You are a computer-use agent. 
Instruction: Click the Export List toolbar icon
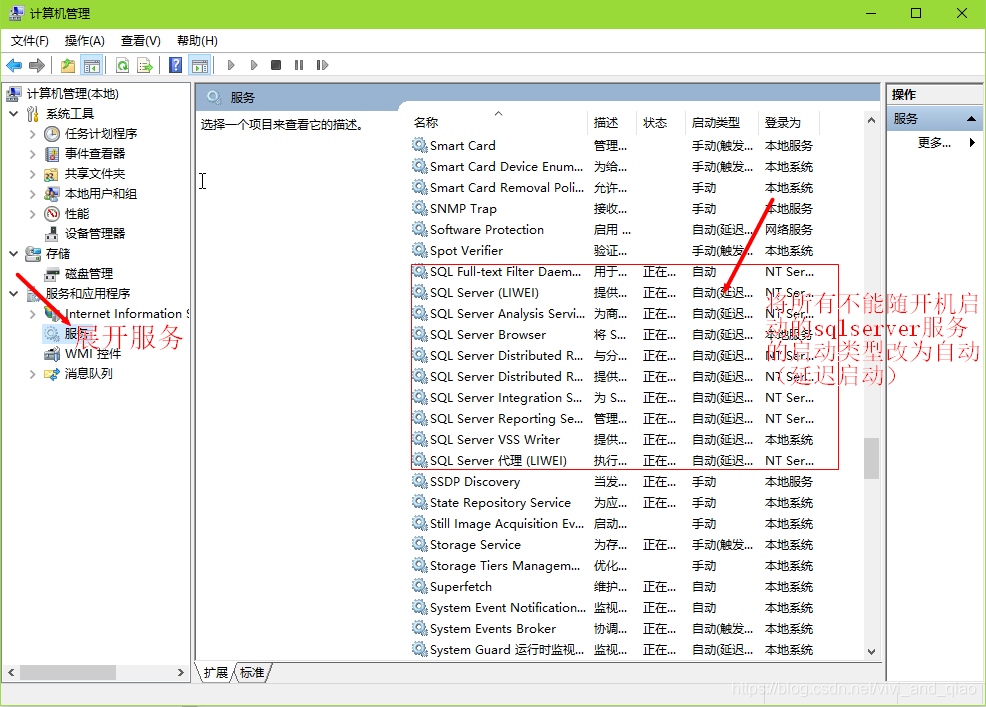(x=143, y=65)
